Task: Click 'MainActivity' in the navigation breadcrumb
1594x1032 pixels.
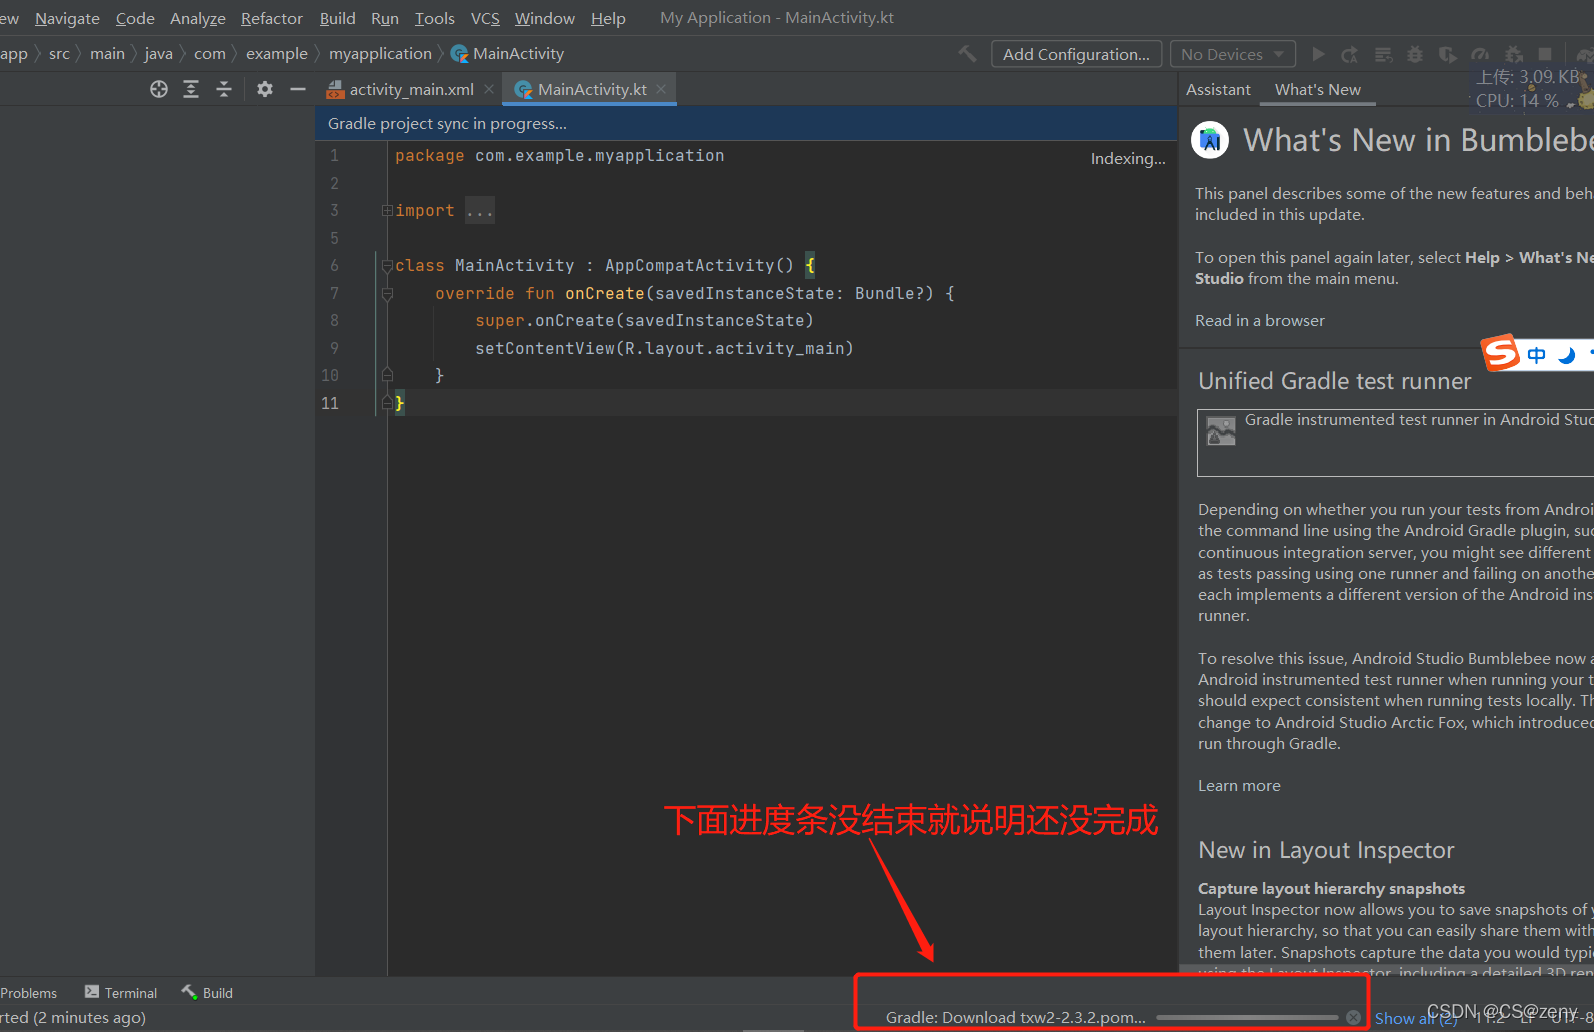Action: [x=507, y=53]
